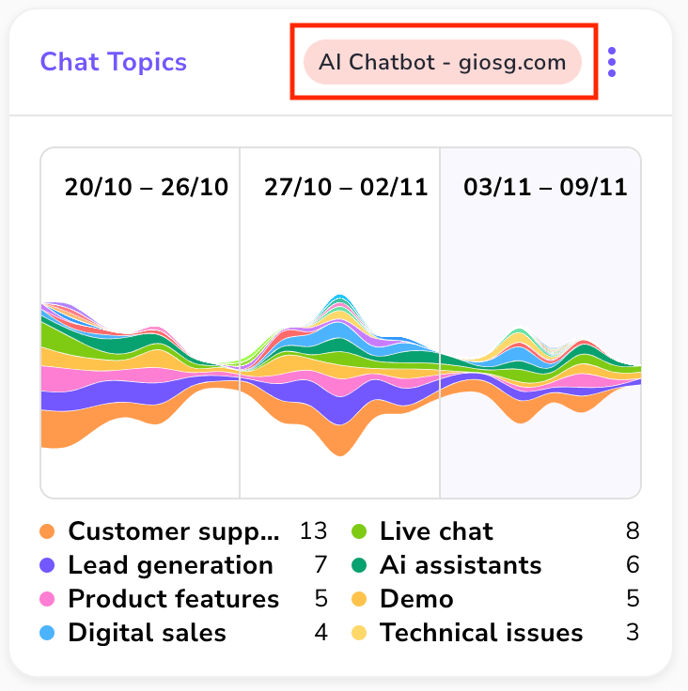Select the 27/10 – 02/11 week column

(x=340, y=320)
